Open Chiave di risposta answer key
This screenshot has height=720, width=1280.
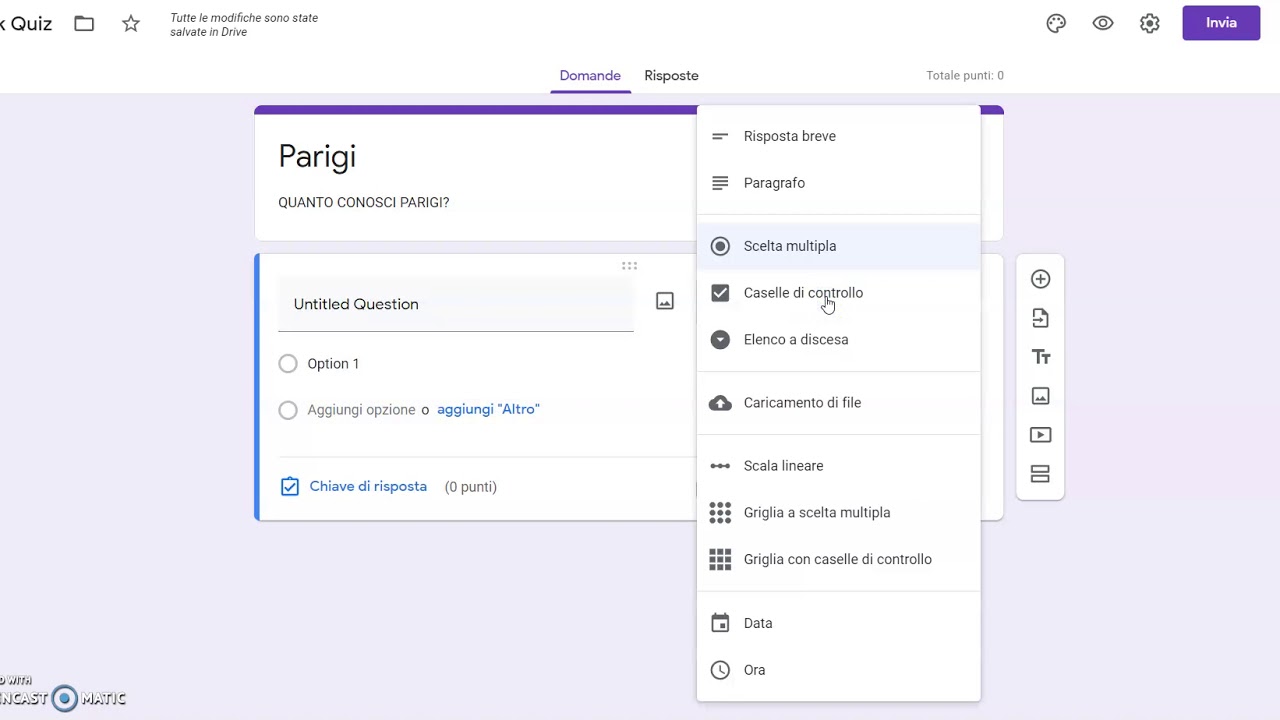point(368,486)
